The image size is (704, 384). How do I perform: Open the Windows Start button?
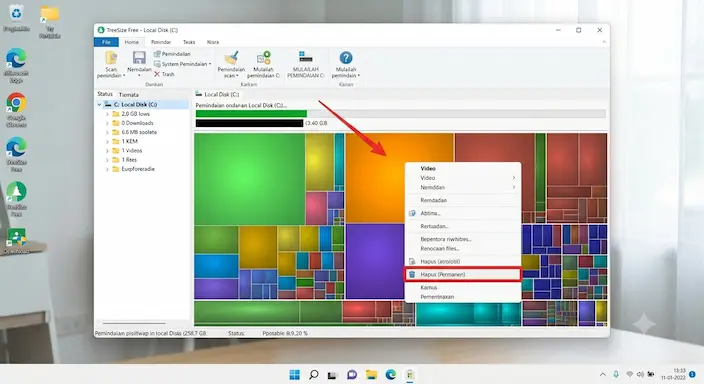[295, 375]
